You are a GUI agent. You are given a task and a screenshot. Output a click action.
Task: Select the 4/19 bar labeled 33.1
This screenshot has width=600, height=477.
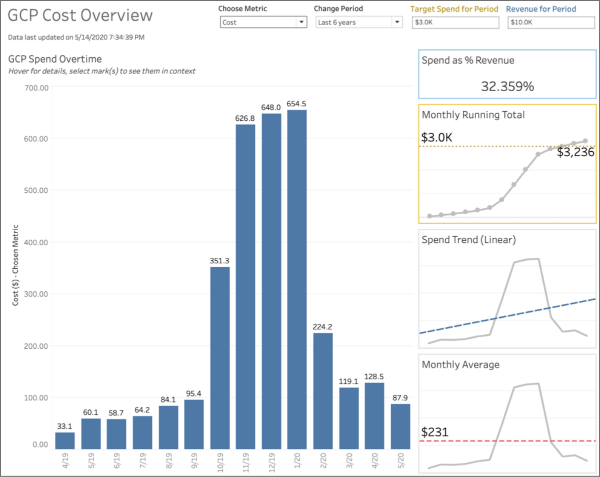pyautogui.click(x=66, y=440)
